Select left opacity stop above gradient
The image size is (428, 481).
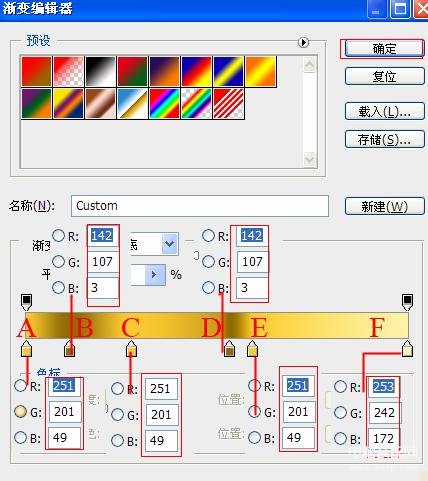click(26, 302)
